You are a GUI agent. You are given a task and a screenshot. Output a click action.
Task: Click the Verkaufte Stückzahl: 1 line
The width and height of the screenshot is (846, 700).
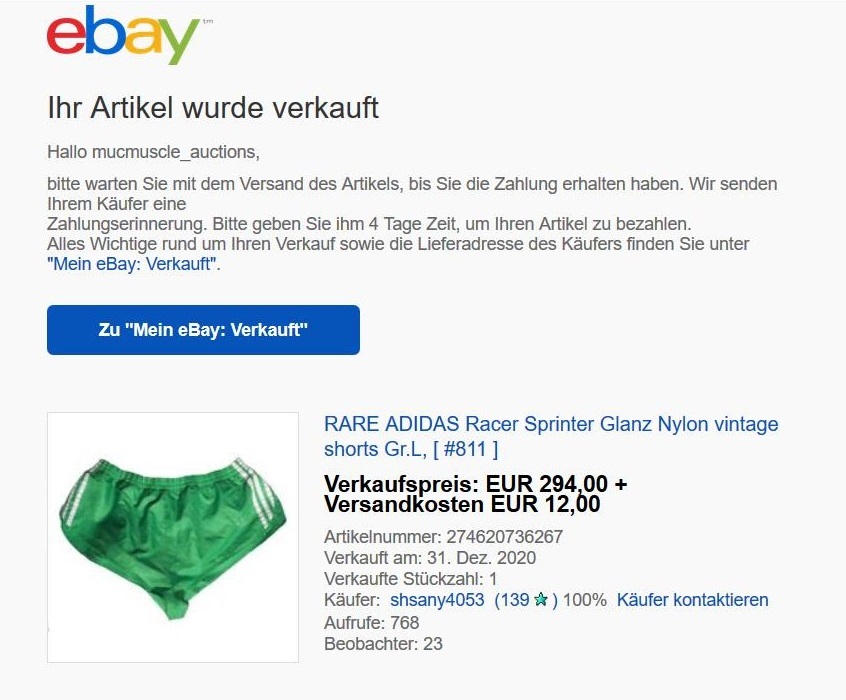pos(411,579)
